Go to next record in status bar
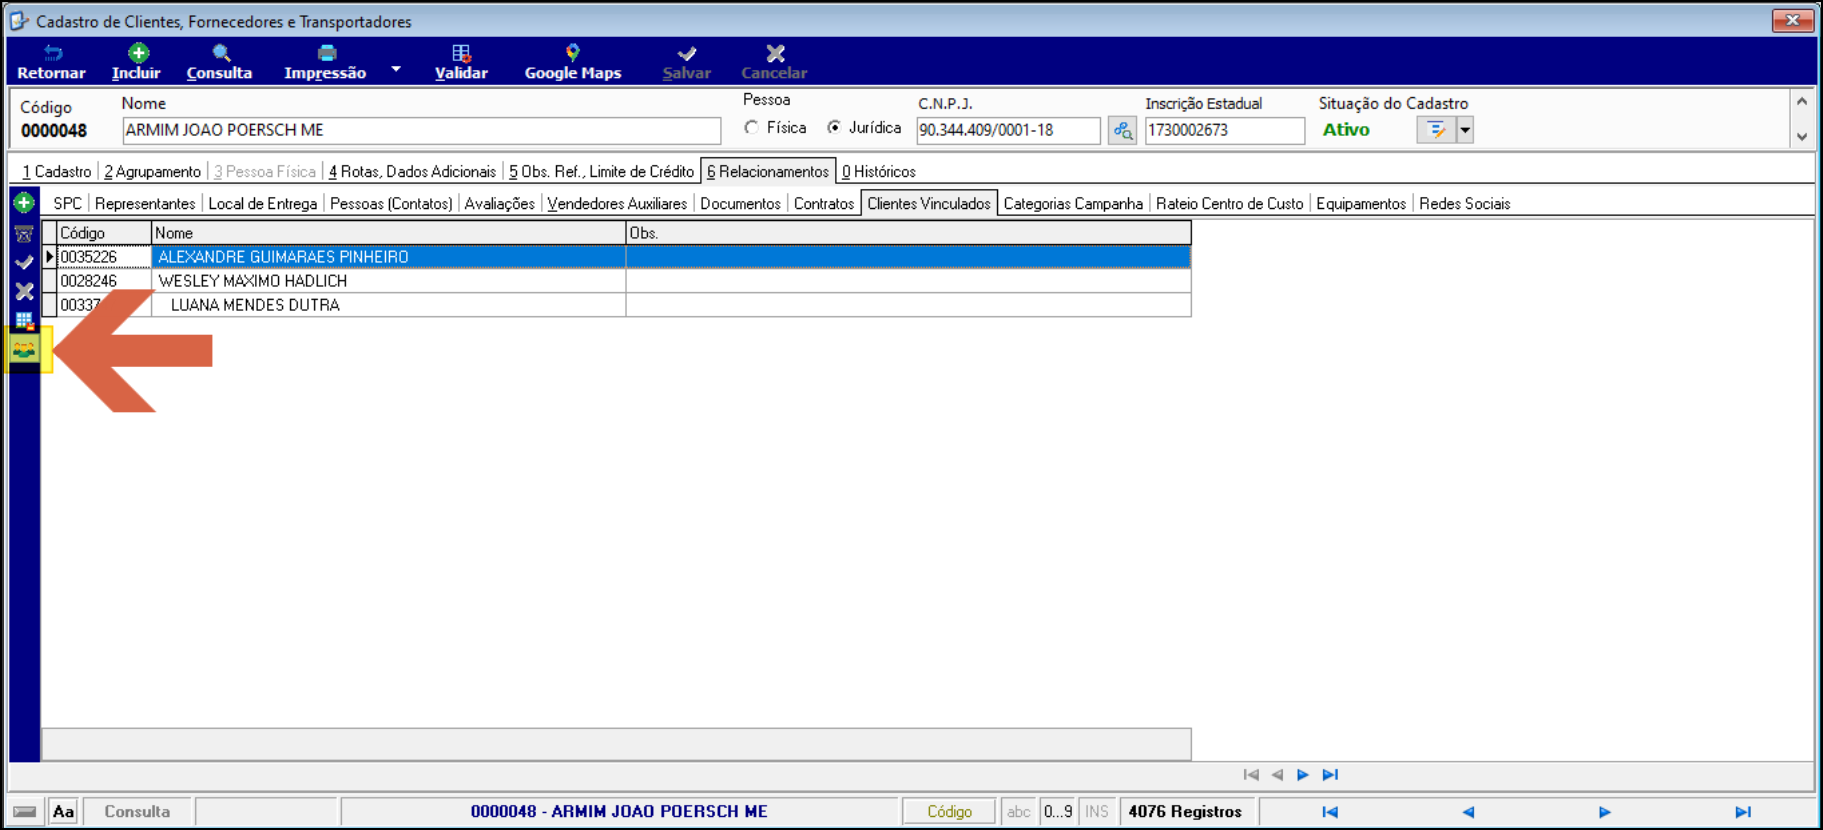This screenshot has width=1823, height=830. [x=1605, y=812]
